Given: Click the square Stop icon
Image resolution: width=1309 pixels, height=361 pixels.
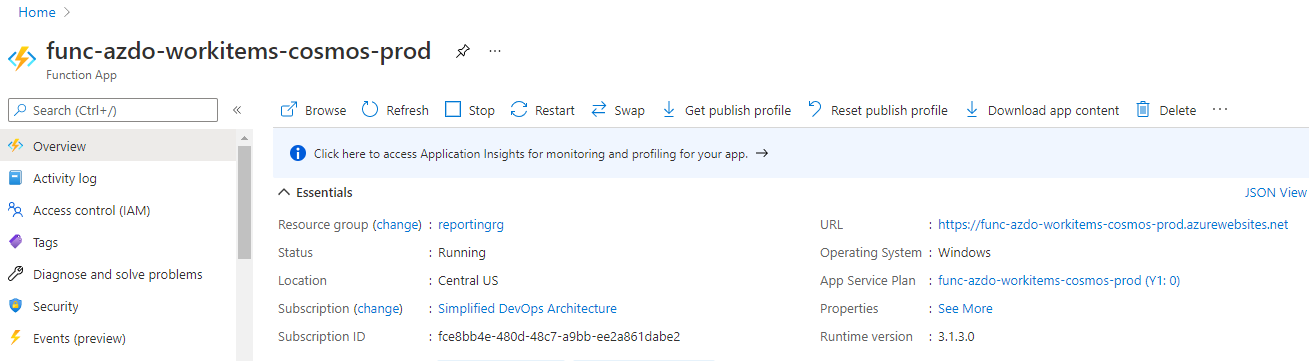Looking at the screenshot, I should tap(453, 110).
